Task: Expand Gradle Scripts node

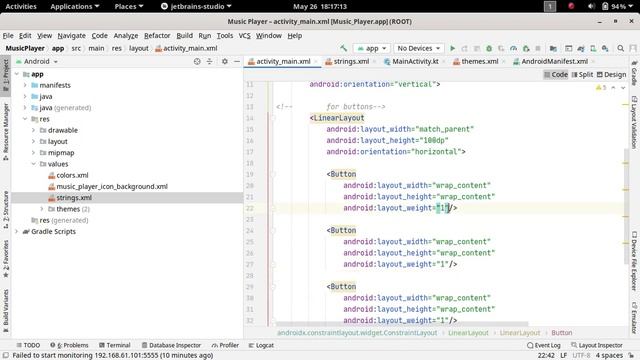Action: pyautogui.click(x=17, y=231)
